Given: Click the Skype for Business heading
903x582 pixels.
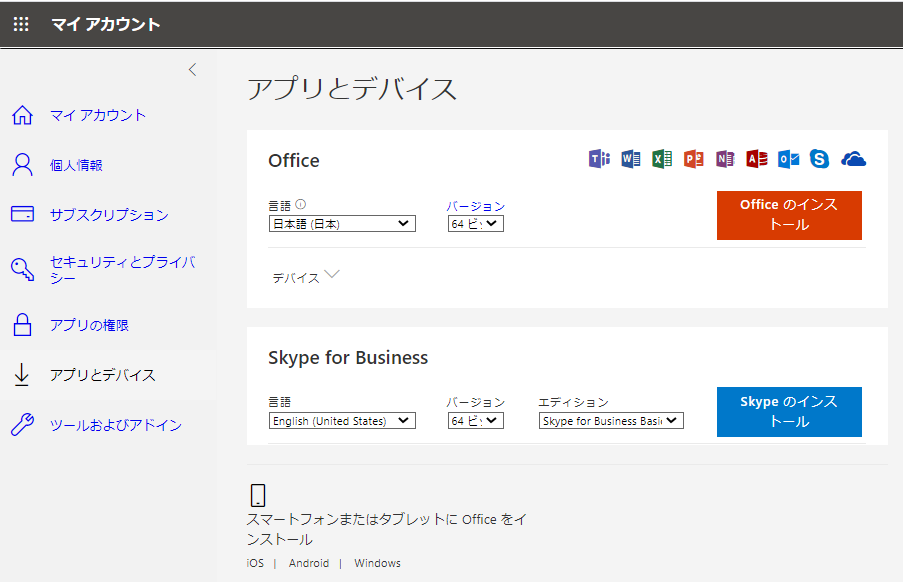Looking at the screenshot, I should pos(348,357).
